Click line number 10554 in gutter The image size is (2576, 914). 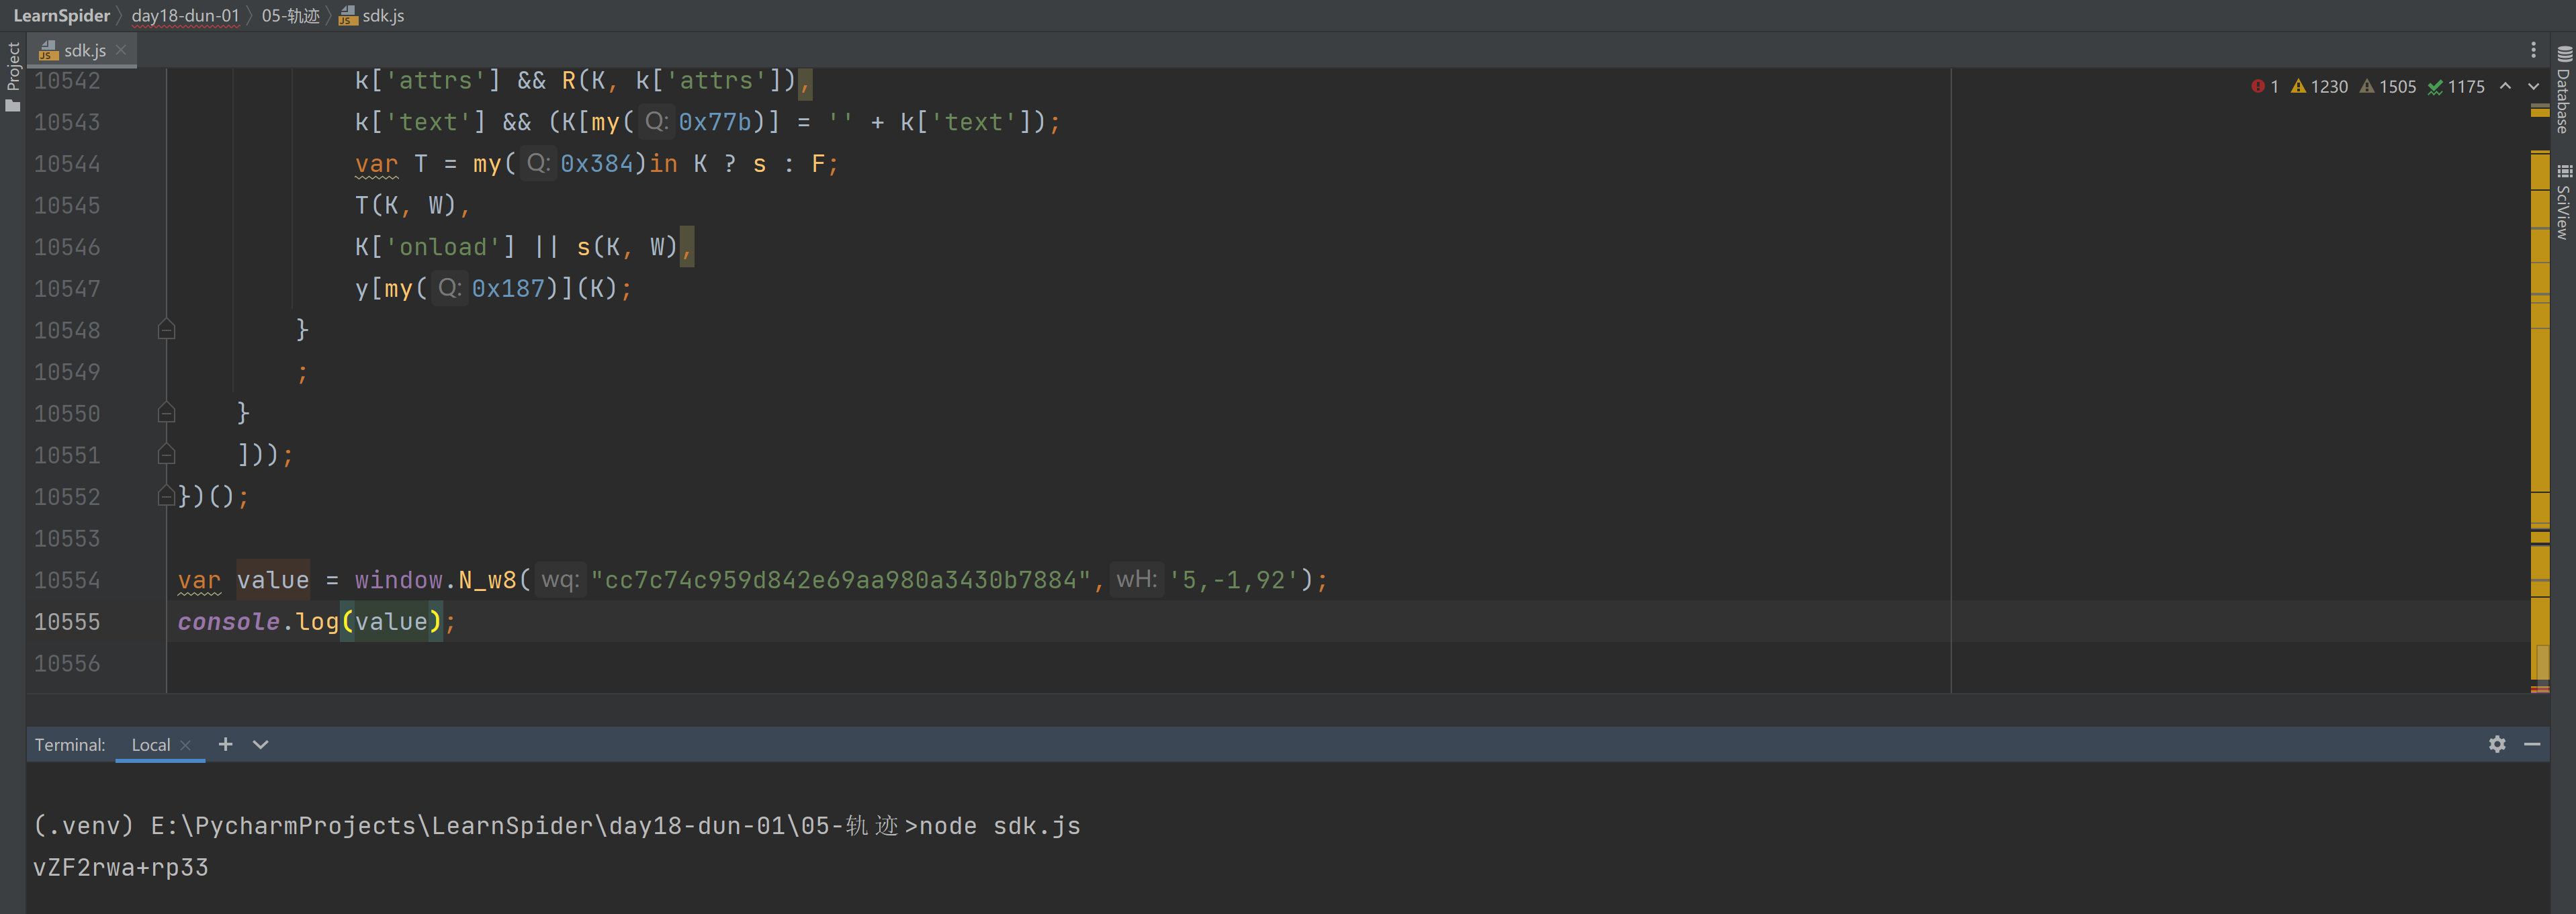pyautogui.click(x=67, y=580)
